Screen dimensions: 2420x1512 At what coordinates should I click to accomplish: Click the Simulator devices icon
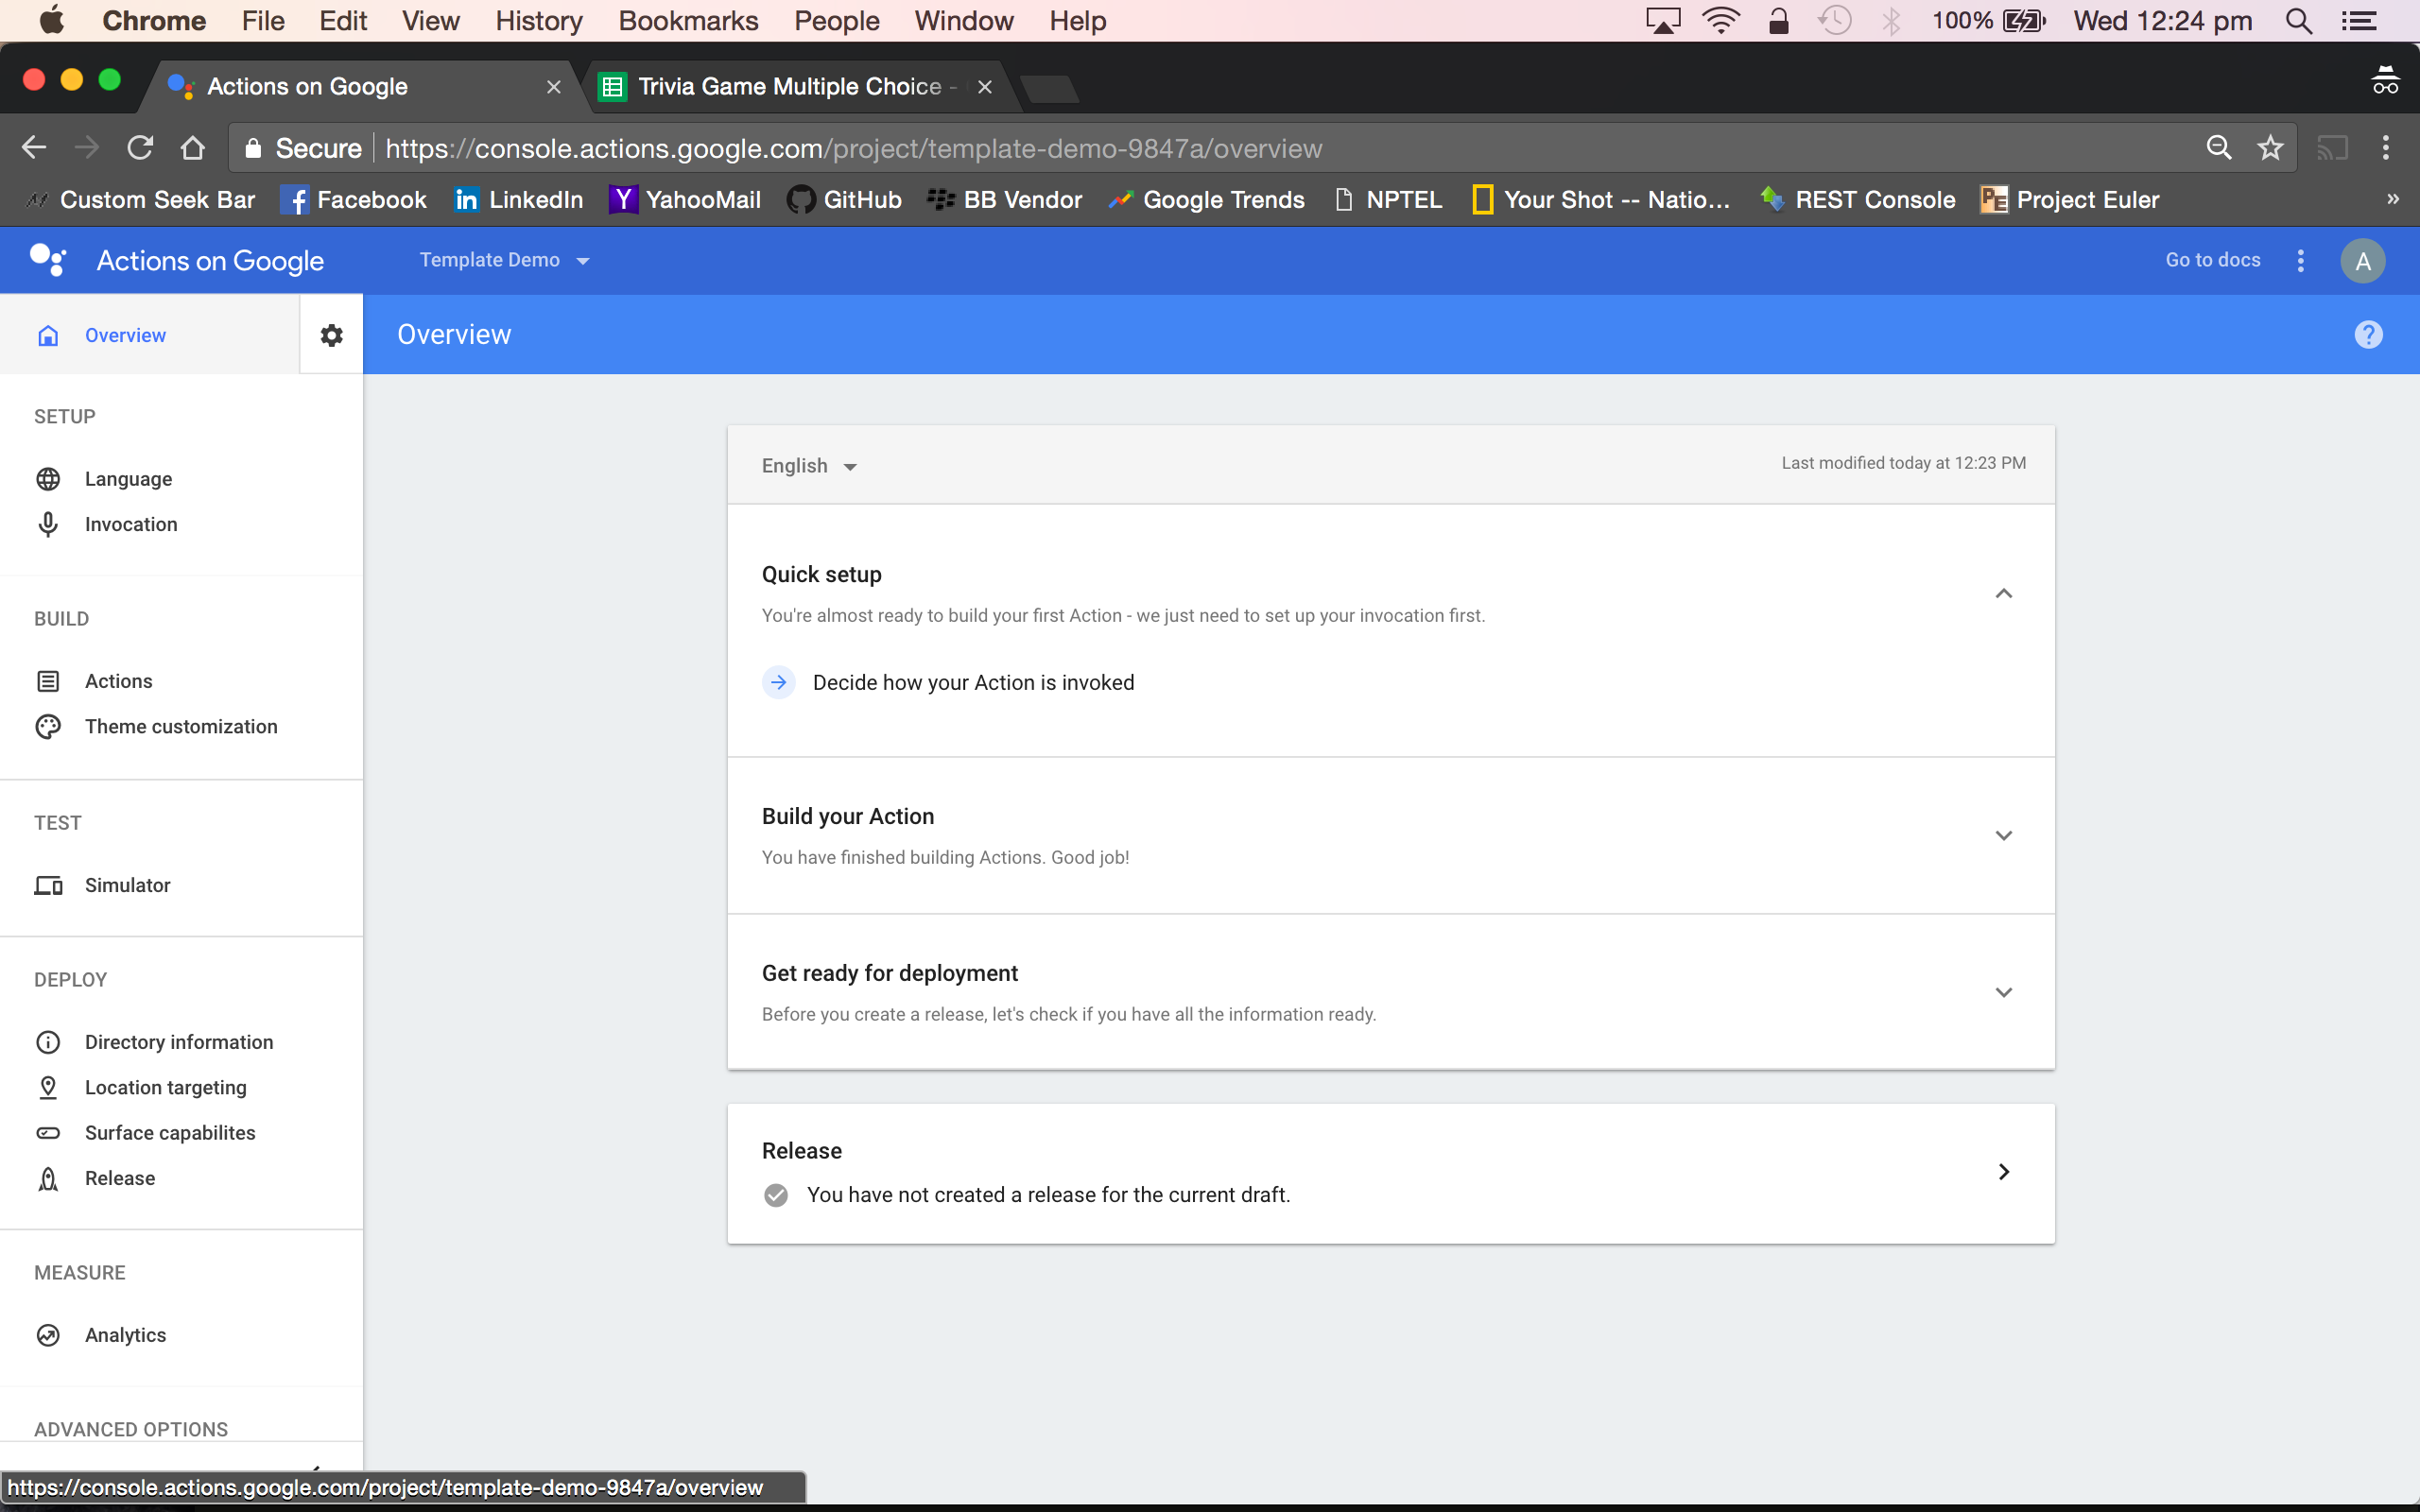point(48,885)
